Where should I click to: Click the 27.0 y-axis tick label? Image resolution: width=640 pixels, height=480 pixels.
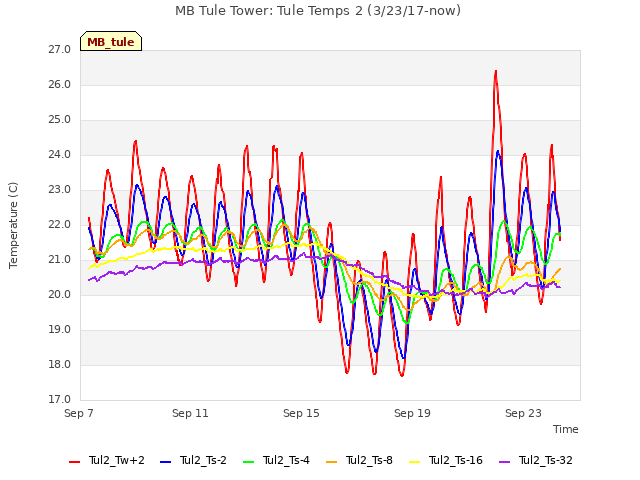pyautogui.click(x=60, y=49)
